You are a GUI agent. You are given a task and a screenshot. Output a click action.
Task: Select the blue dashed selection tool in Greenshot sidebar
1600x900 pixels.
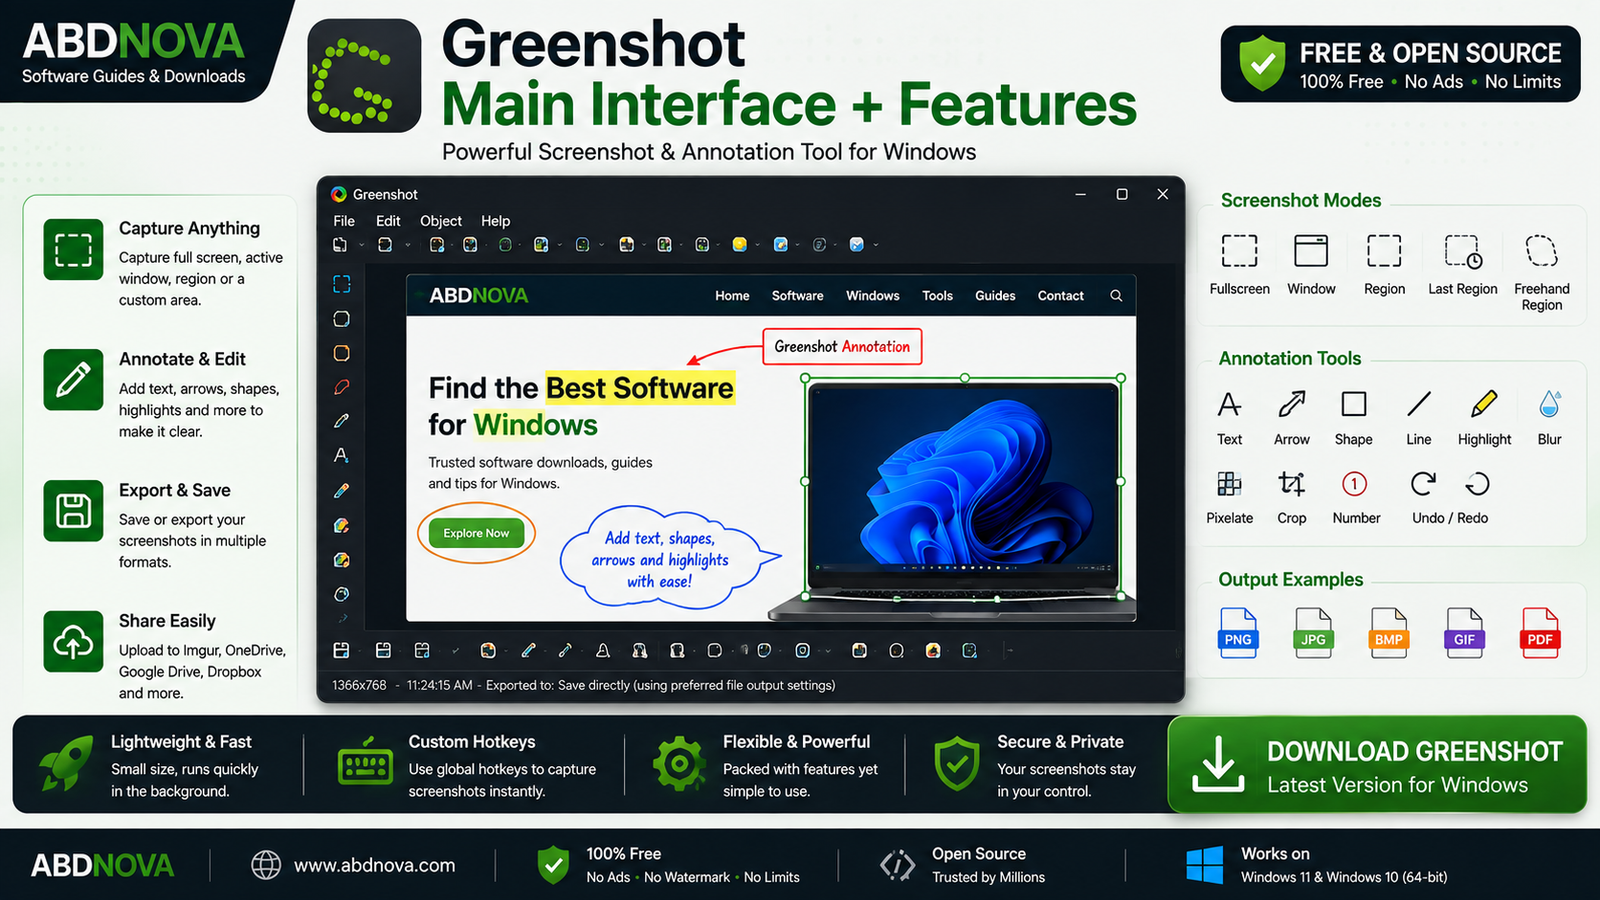[341, 284]
